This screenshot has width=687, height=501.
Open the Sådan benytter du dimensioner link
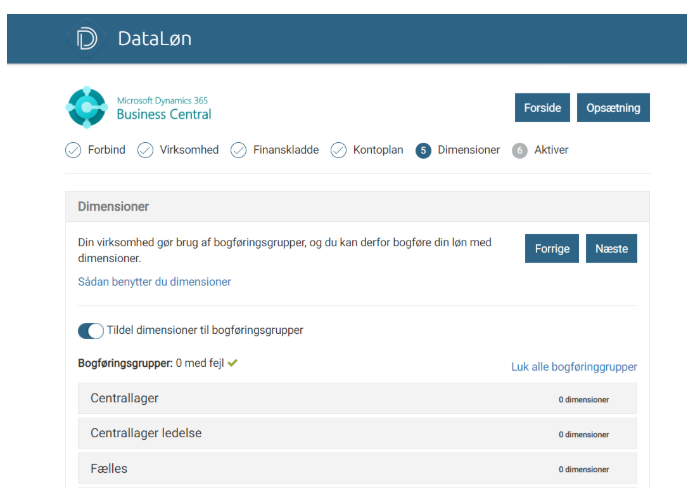click(x=154, y=282)
